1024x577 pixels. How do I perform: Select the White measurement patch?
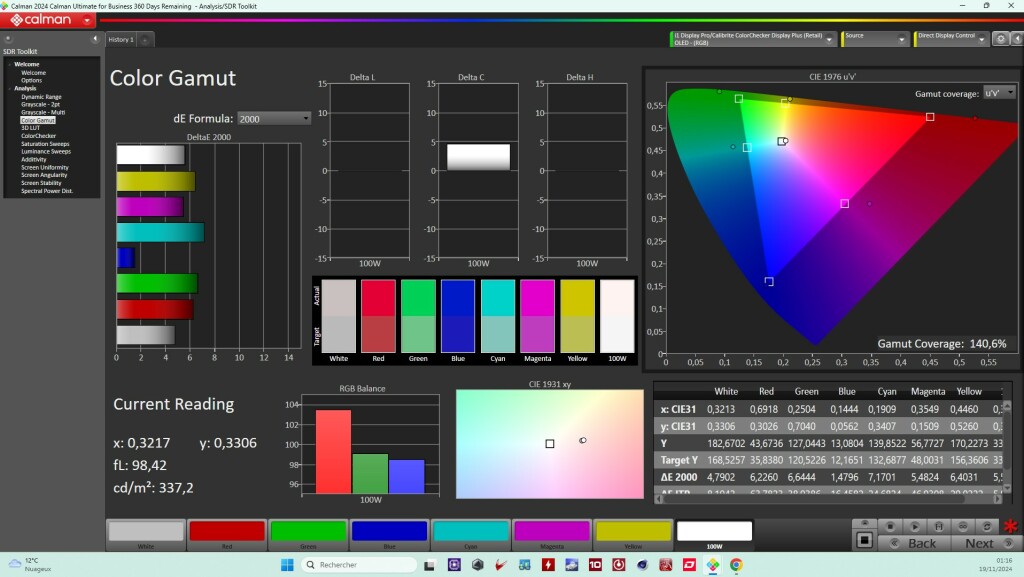[146, 535]
